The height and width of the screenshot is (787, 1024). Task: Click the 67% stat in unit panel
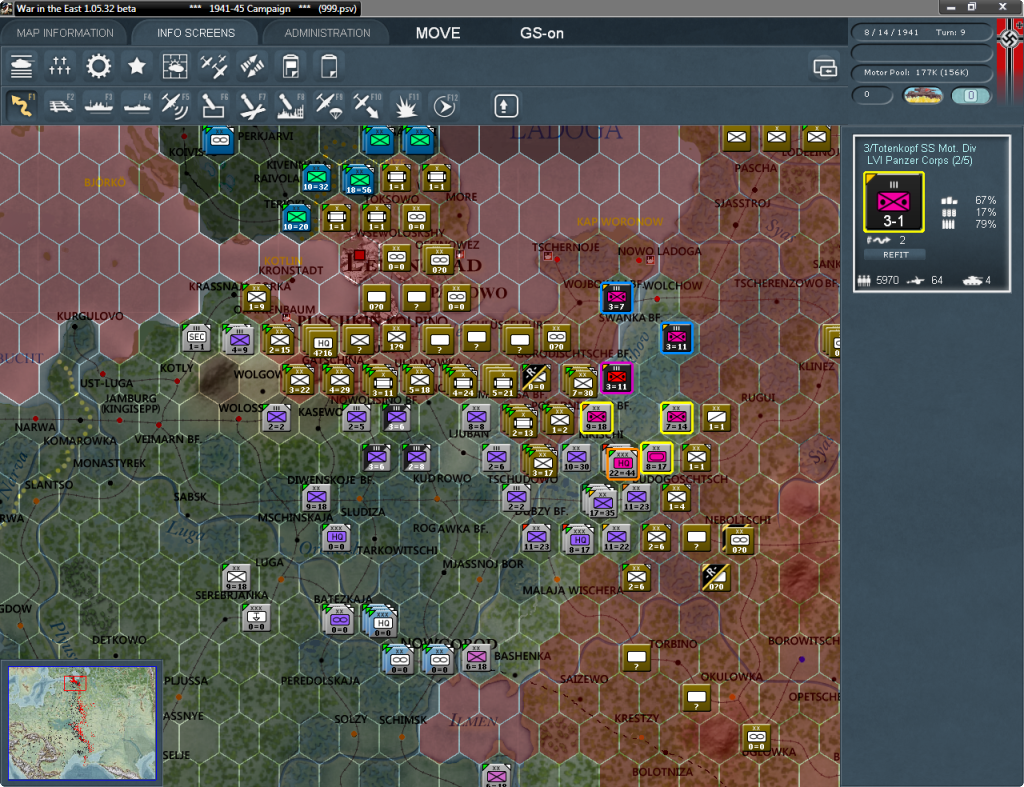tap(985, 200)
